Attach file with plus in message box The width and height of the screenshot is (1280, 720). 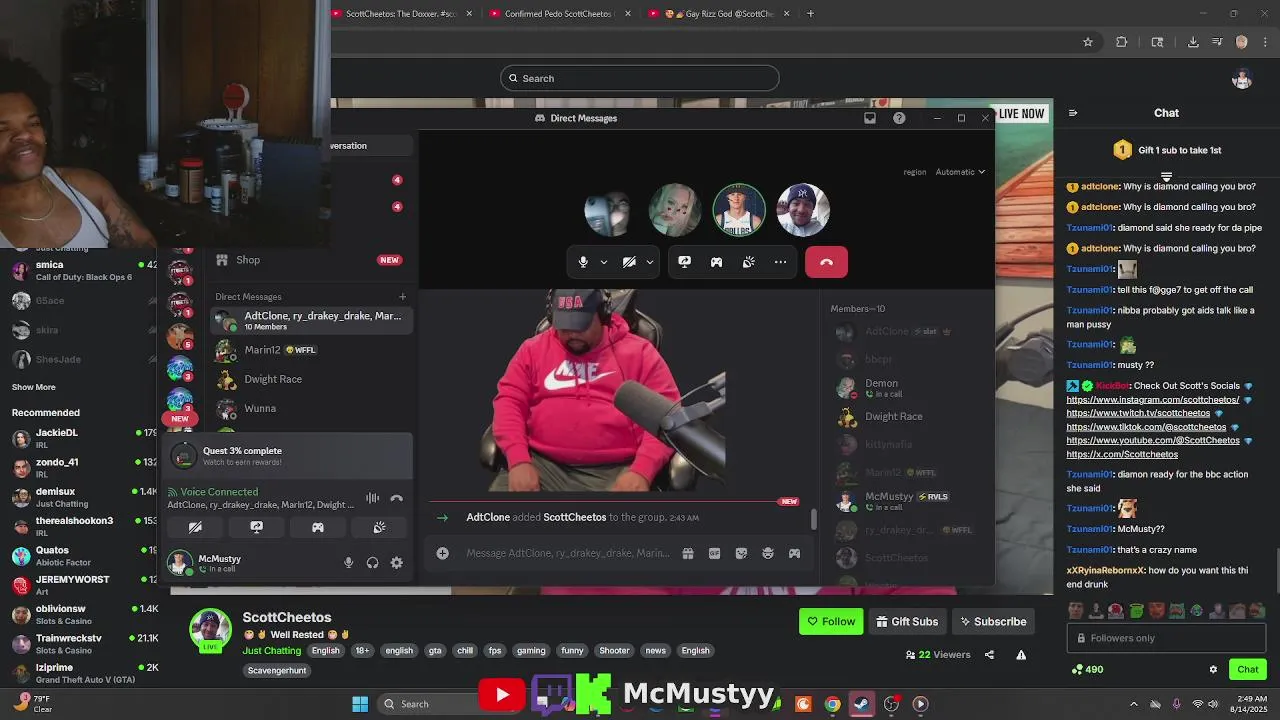(442, 553)
